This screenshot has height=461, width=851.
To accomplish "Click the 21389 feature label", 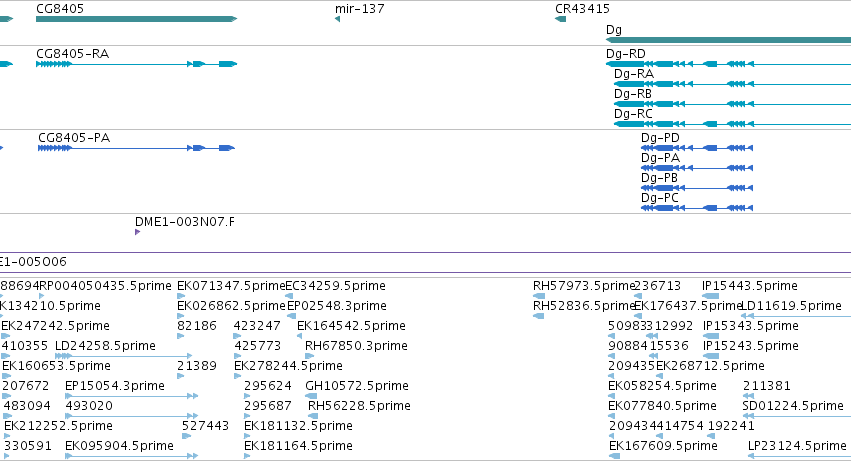I will pyautogui.click(x=196, y=367).
